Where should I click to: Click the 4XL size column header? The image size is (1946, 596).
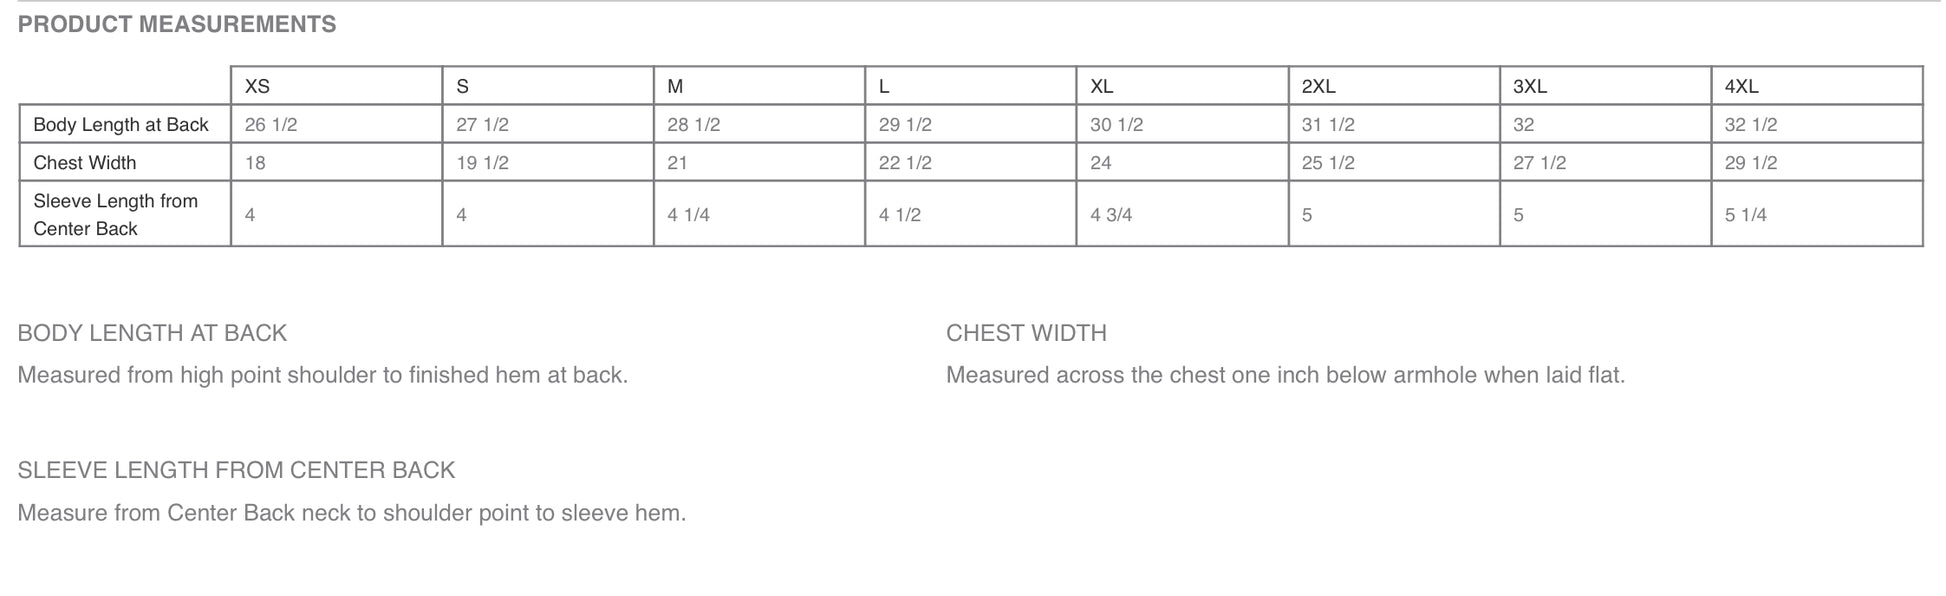tap(1741, 87)
